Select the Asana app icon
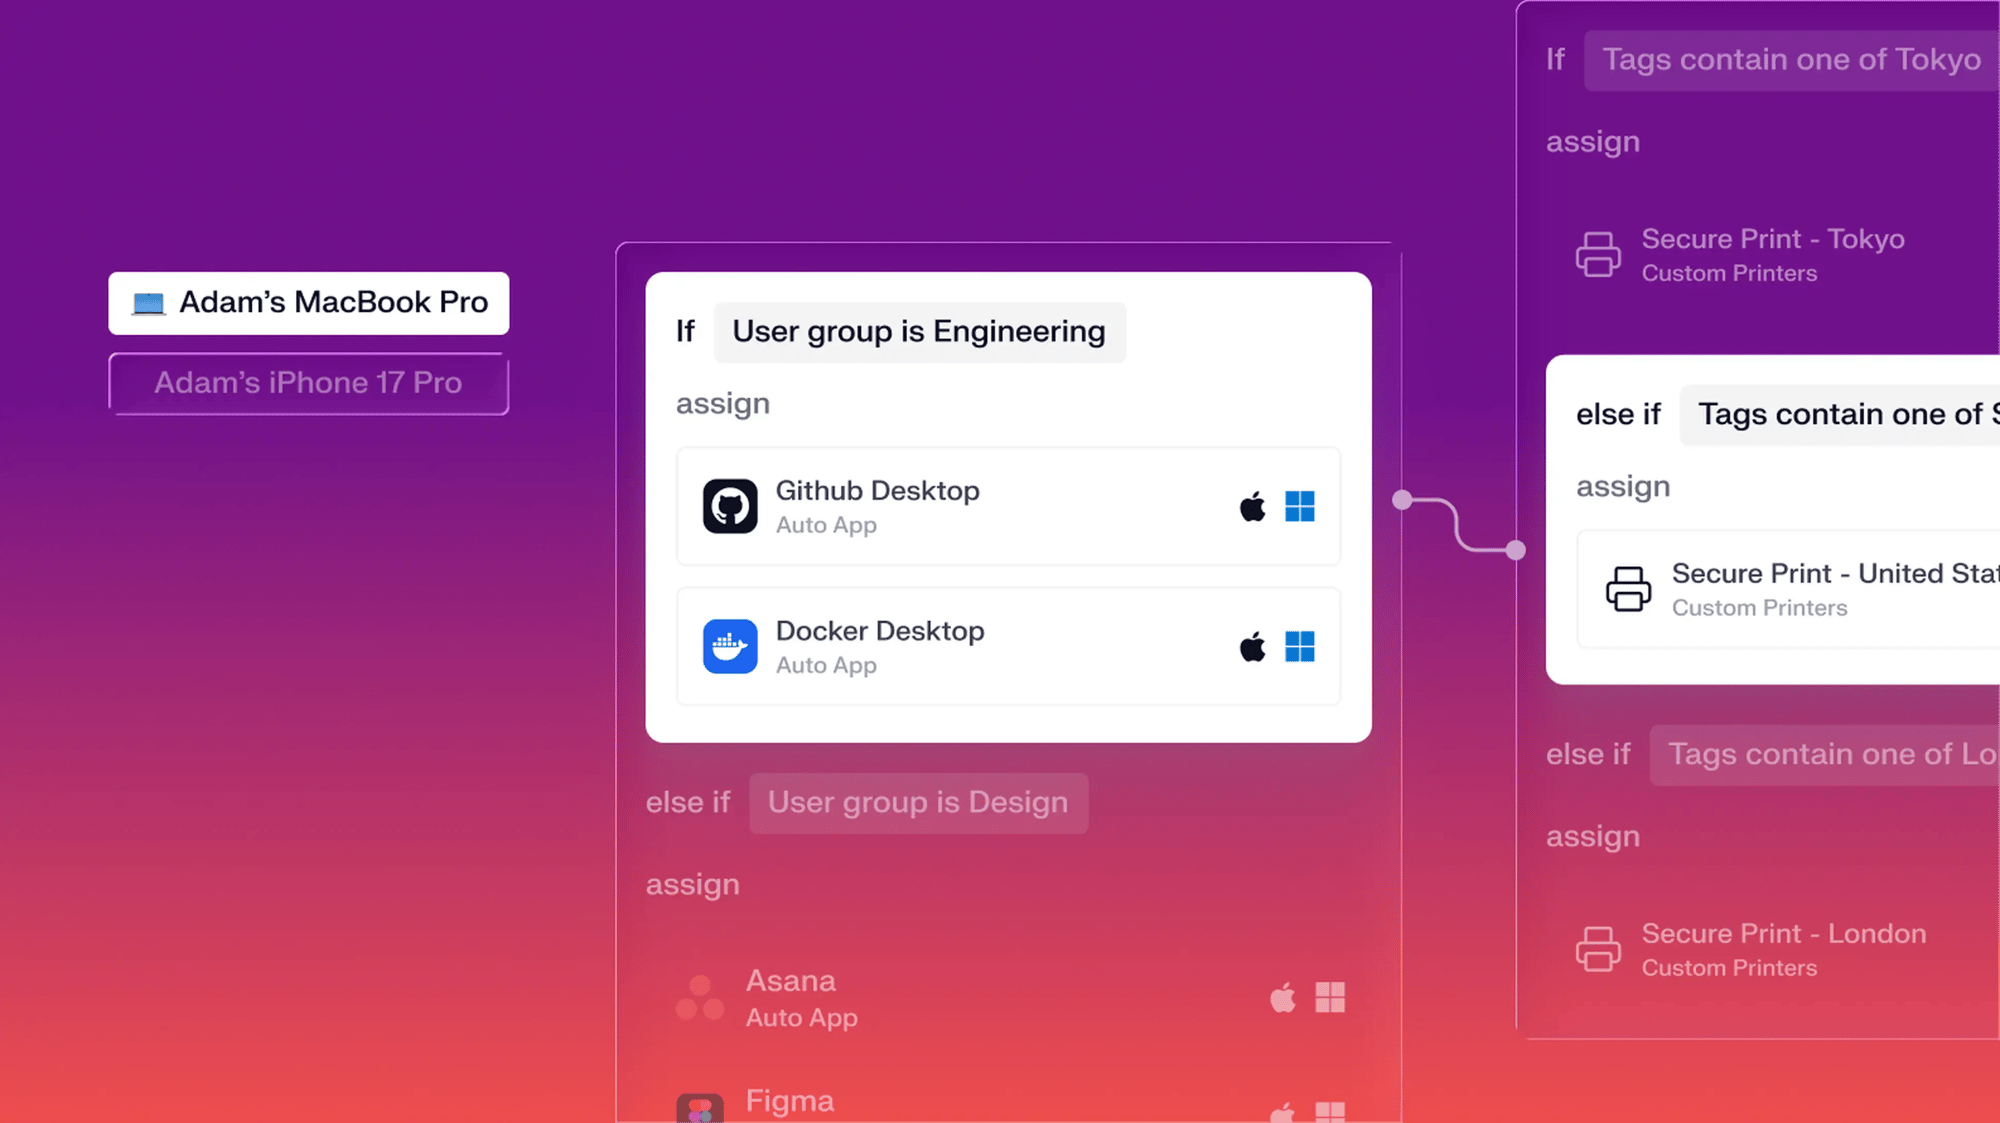This screenshot has width=2000, height=1123. point(701,996)
